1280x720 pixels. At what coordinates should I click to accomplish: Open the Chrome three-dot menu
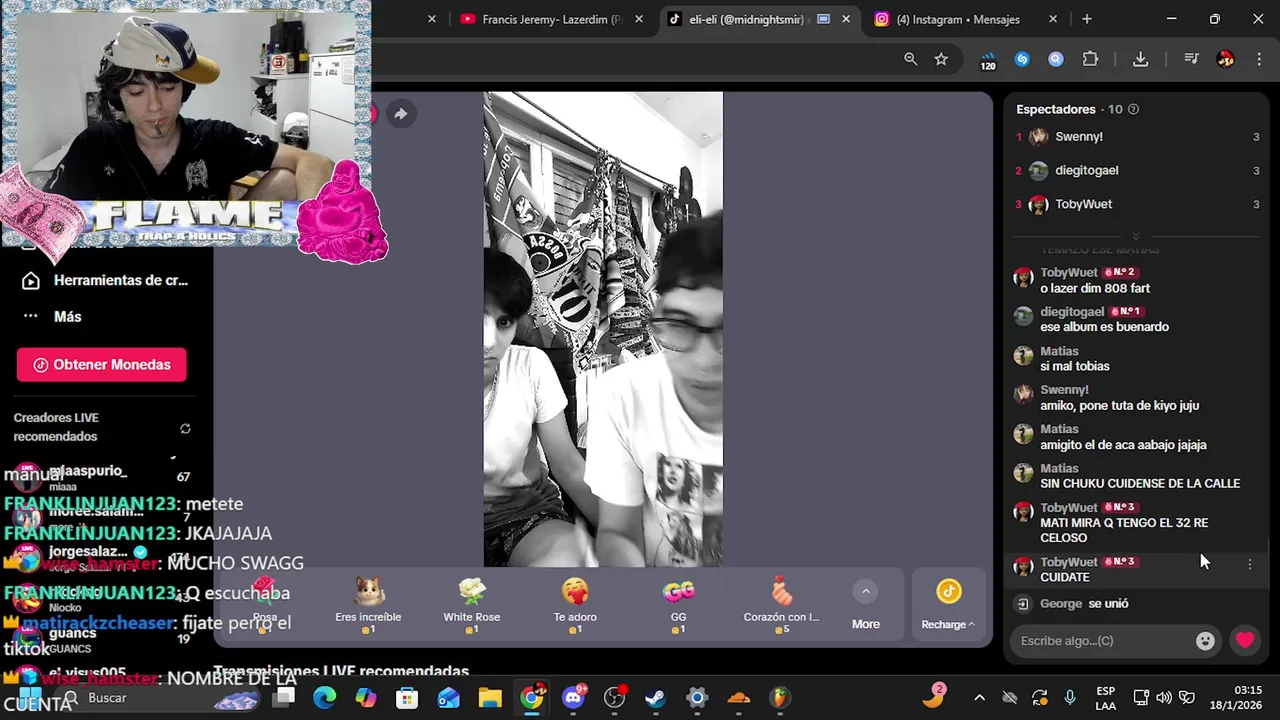pos(1258,59)
